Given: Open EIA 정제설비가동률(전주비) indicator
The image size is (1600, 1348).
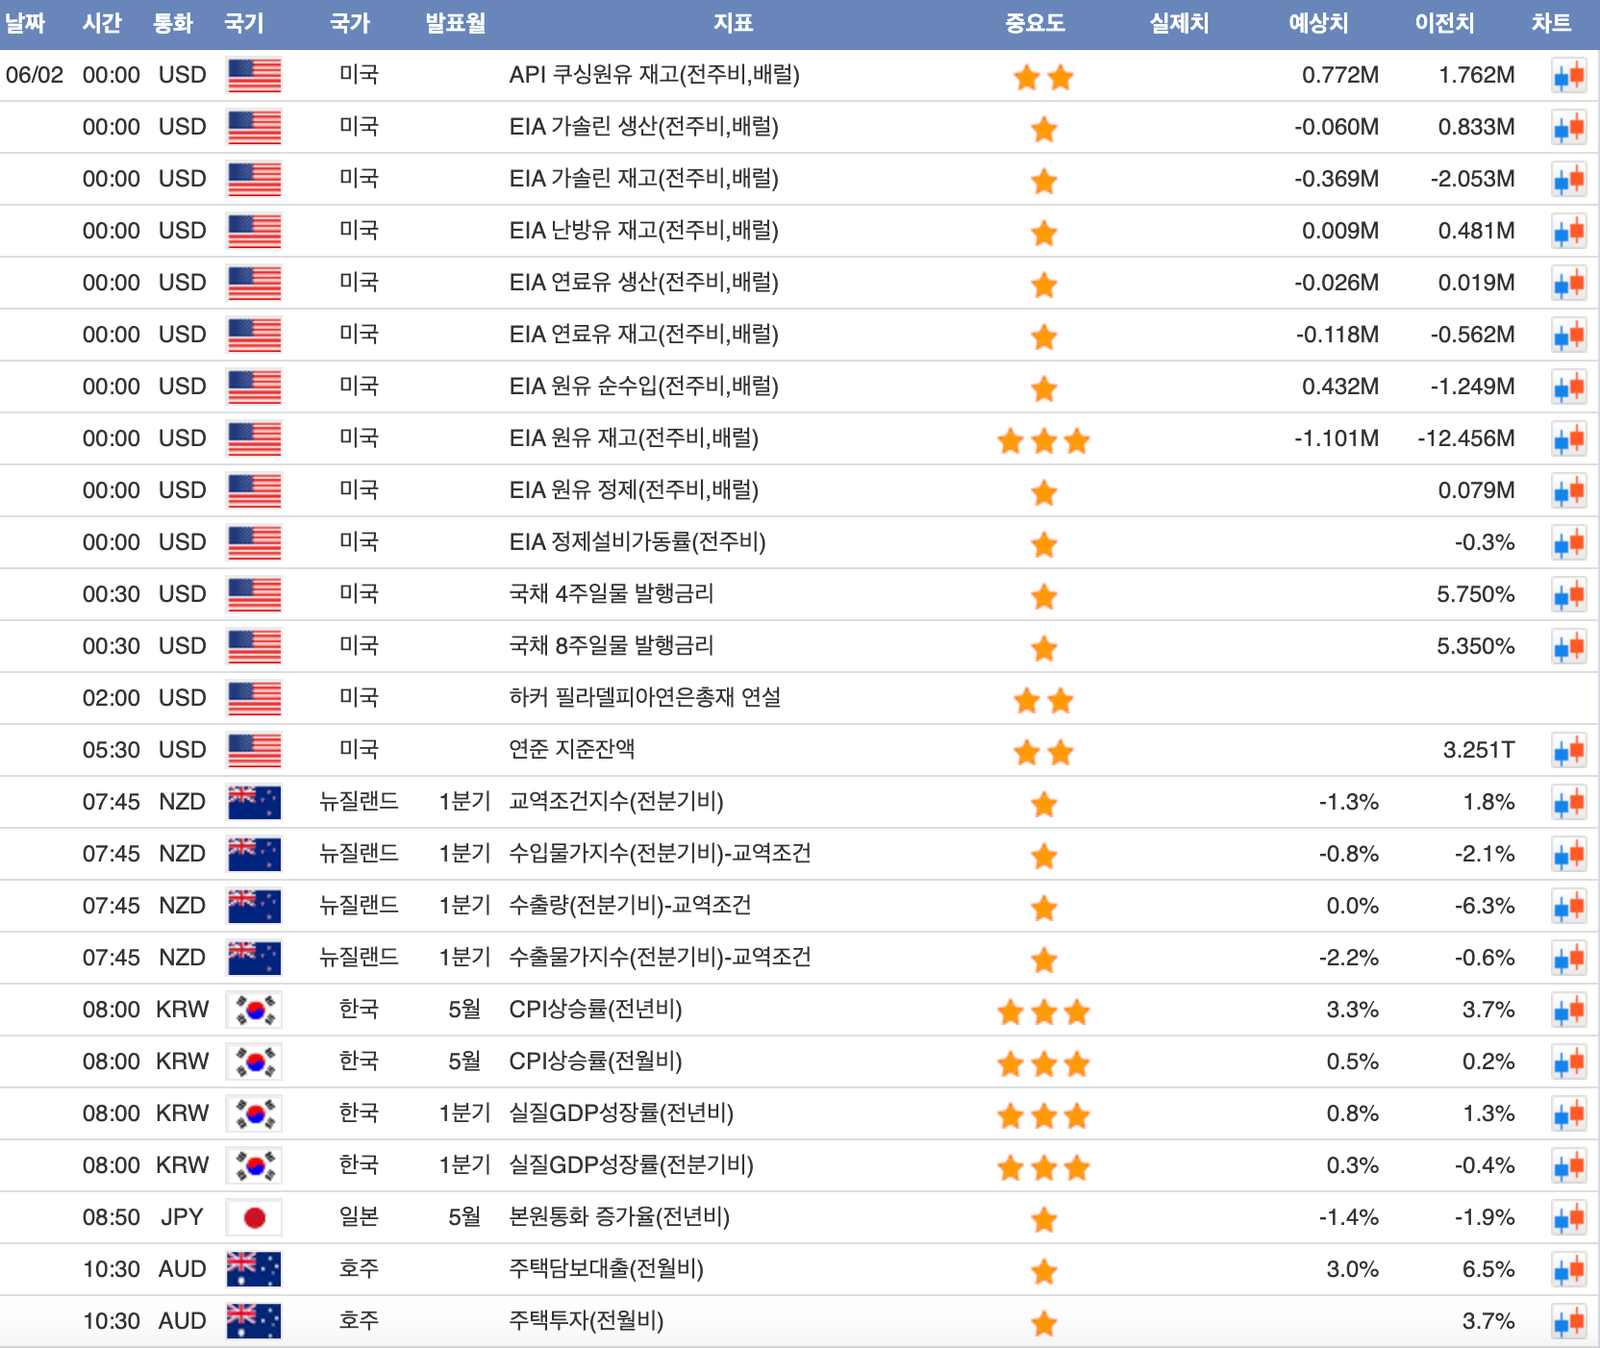Looking at the screenshot, I should pos(637,542).
